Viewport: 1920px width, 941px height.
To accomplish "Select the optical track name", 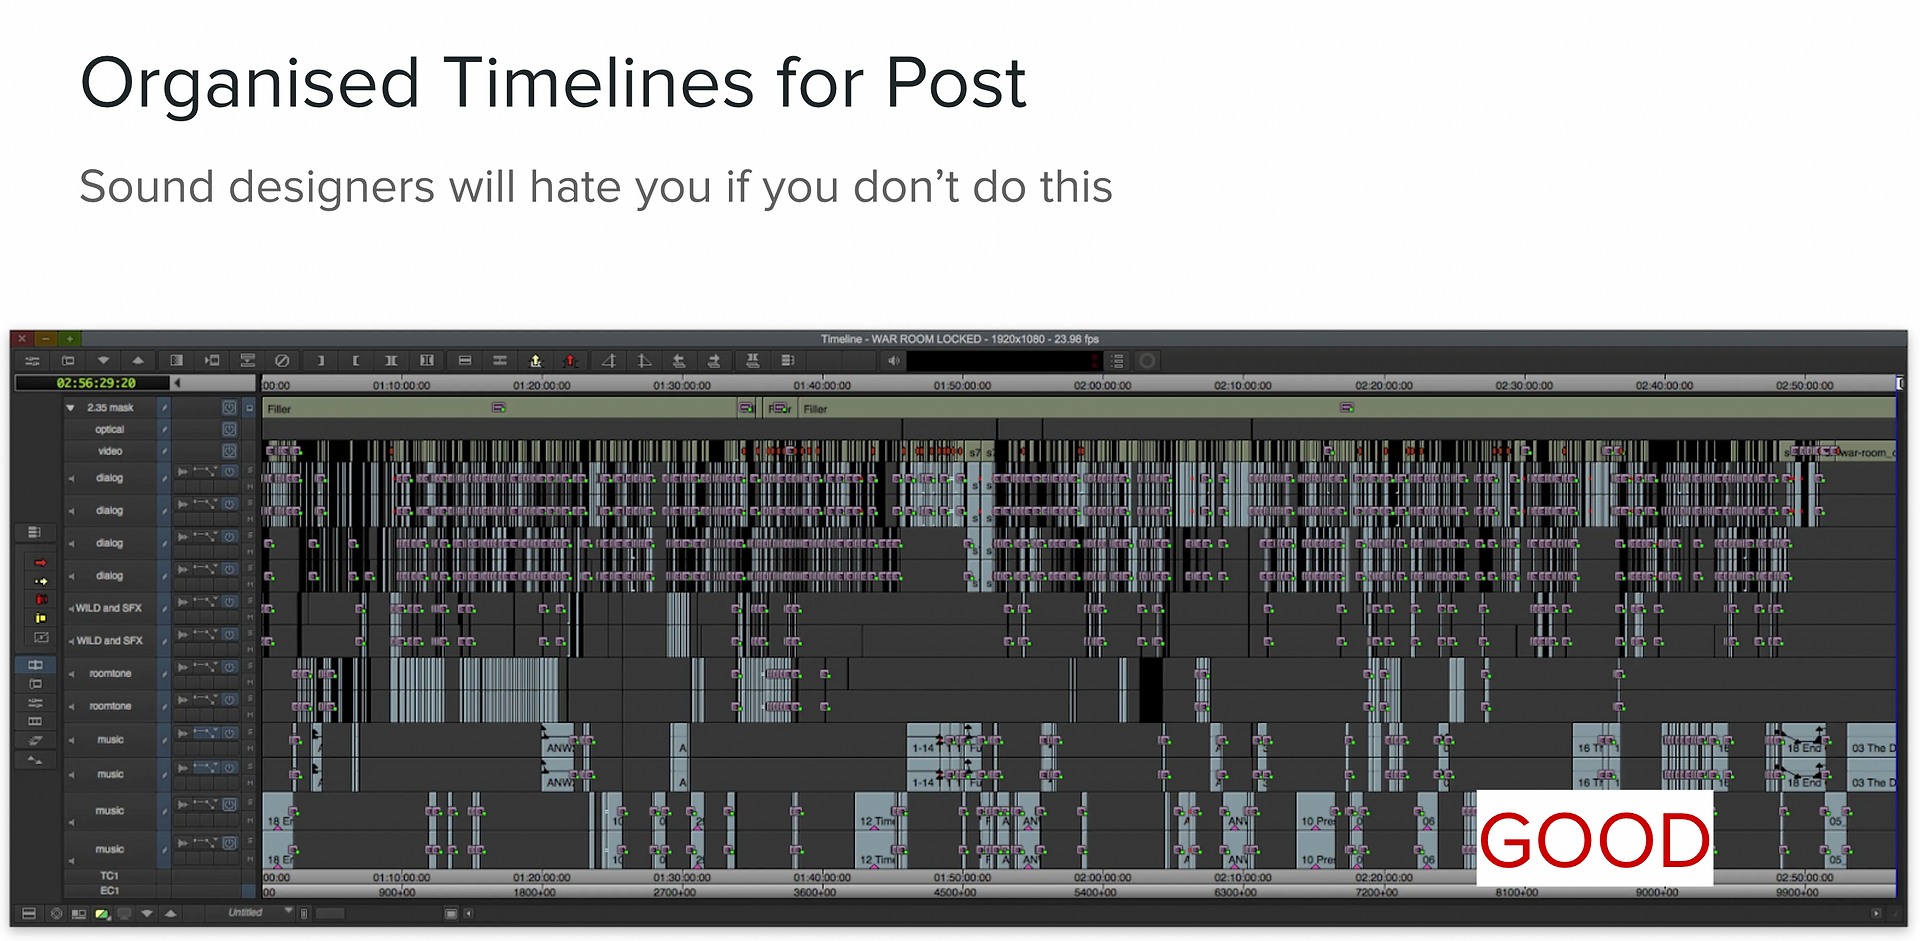I will (x=110, y=429).
